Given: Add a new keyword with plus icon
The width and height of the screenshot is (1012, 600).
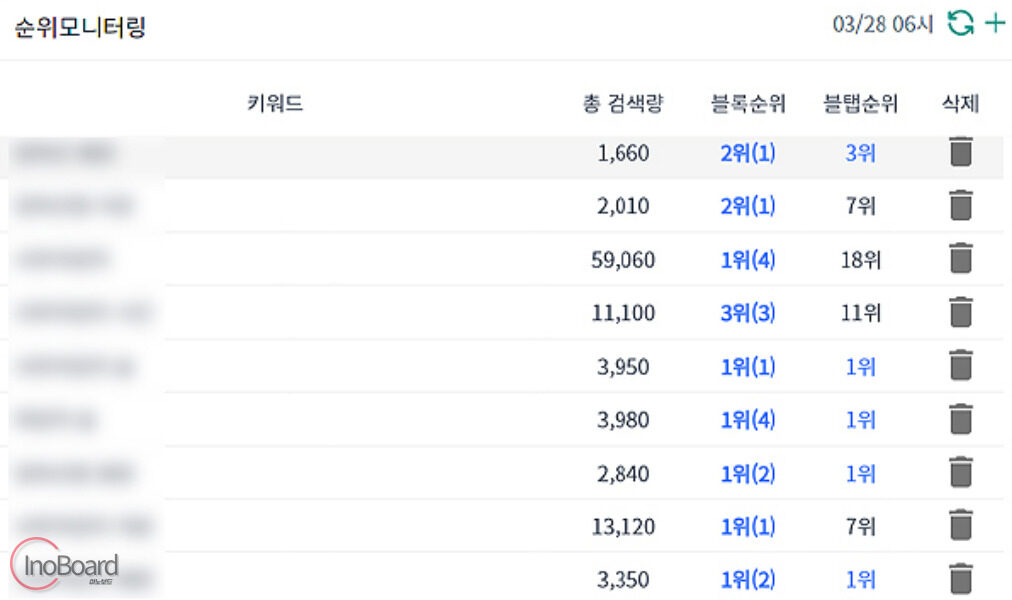Looking at the screenshot, I should pyautogui.click(x=995, y=24).
